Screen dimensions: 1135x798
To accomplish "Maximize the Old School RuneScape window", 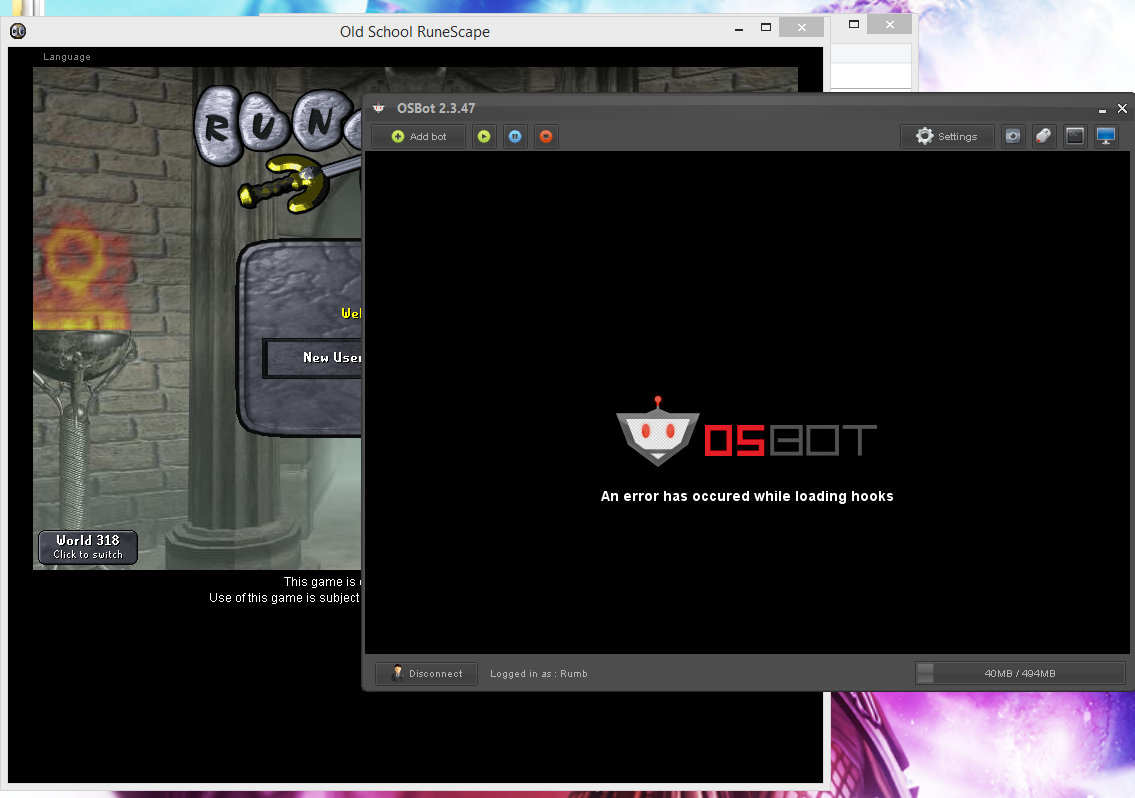I will (x=766, y=28).
